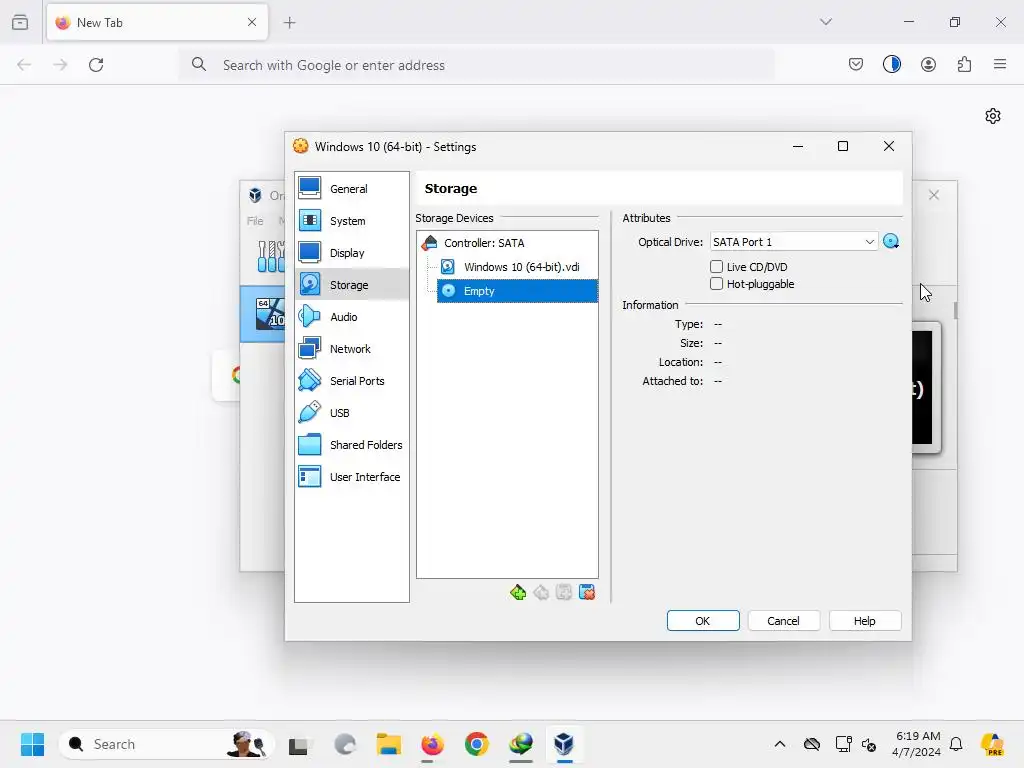Open Google Chrome from the taskbar

(x=477, y=744)
